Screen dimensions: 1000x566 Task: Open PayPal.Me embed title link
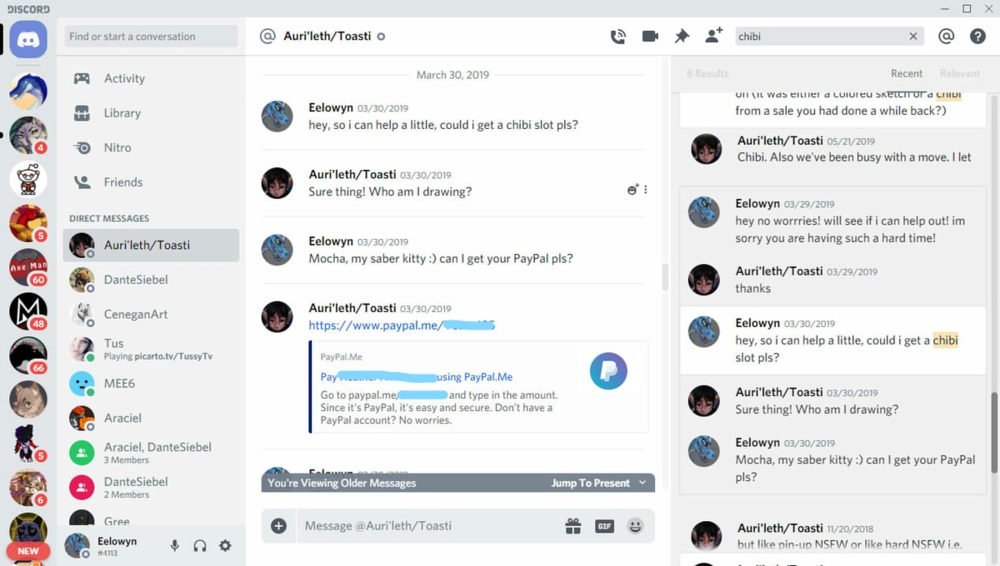tap(416, 376)
